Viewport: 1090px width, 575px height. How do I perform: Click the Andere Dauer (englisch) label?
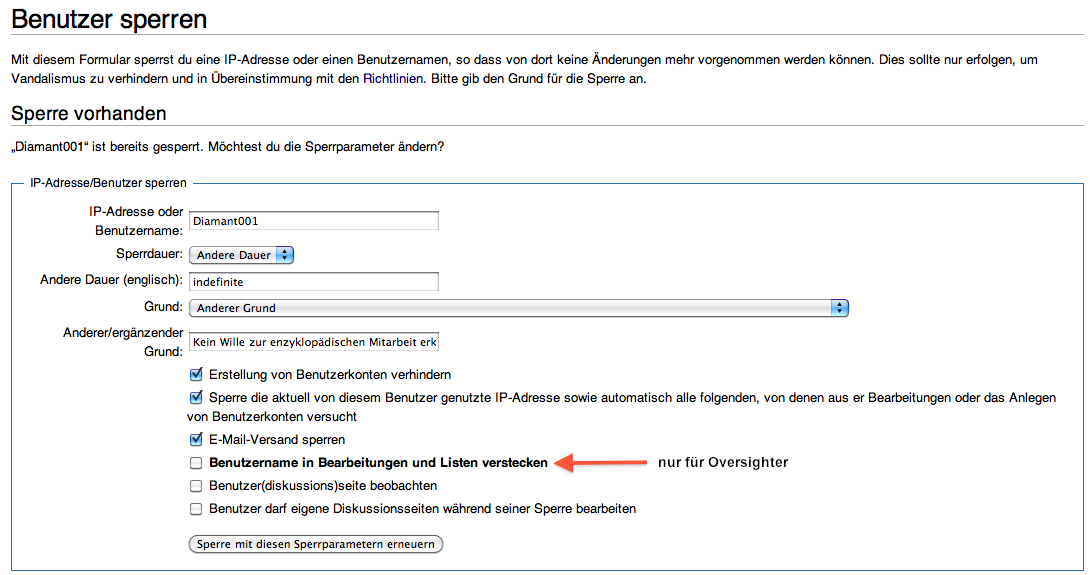[110, 281]
